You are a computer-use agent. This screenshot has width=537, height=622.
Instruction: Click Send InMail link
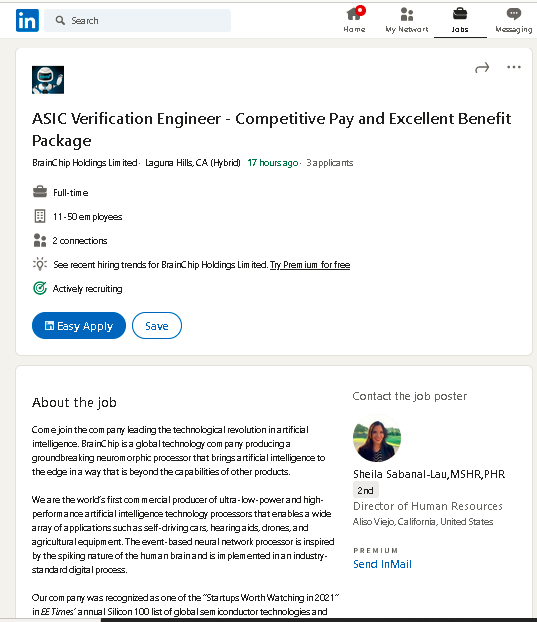click(x=382, y=564)
